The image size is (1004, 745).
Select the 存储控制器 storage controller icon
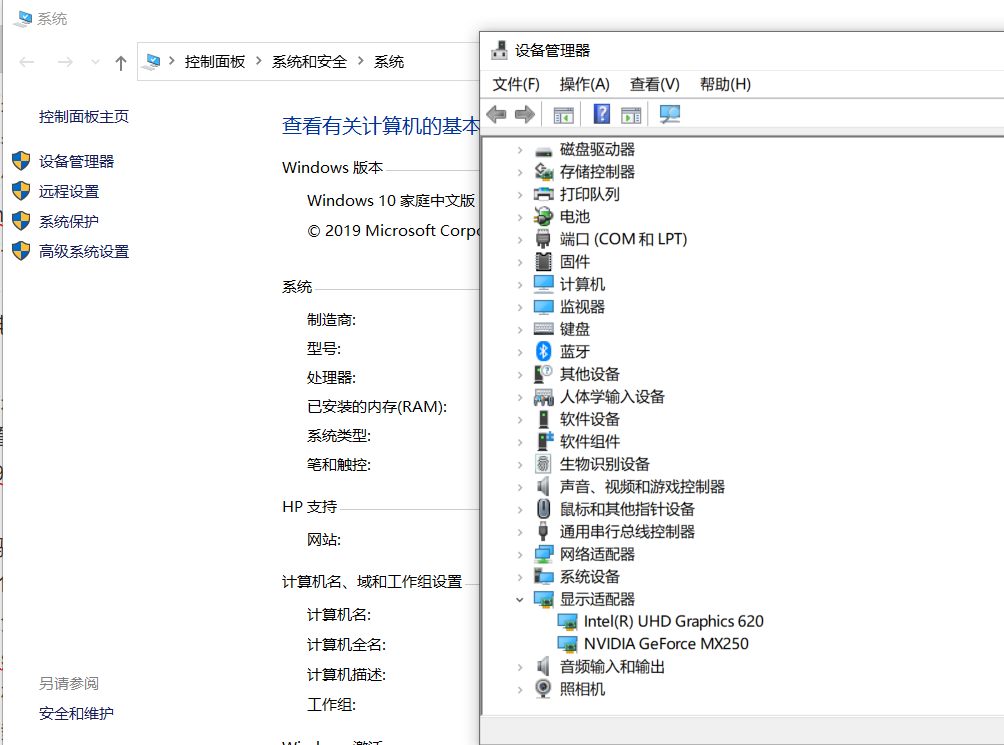(544, 172)
